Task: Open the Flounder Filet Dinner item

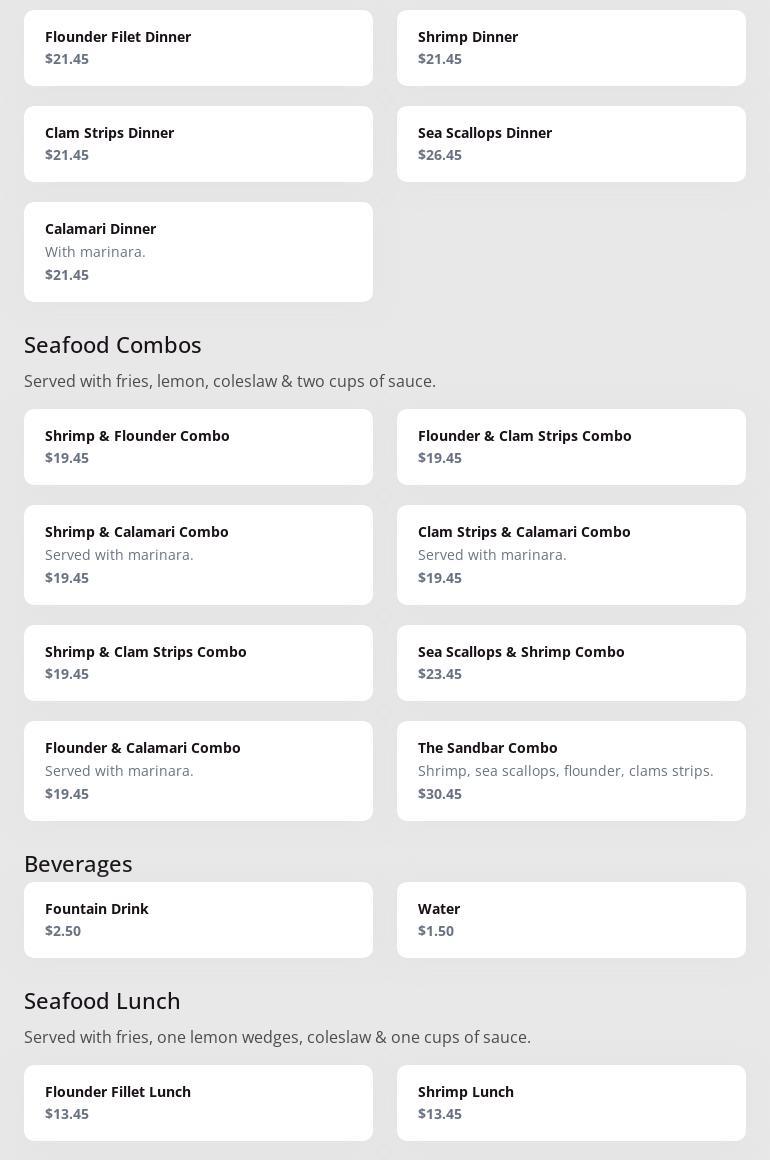Action: point(198,48)
